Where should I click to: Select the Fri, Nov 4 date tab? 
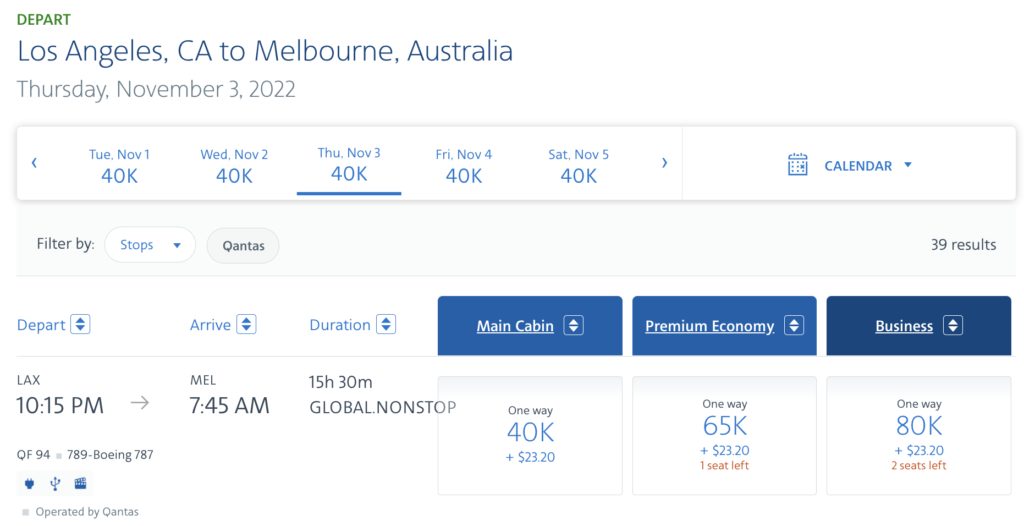pyautogui.click(x=464, y=165)
